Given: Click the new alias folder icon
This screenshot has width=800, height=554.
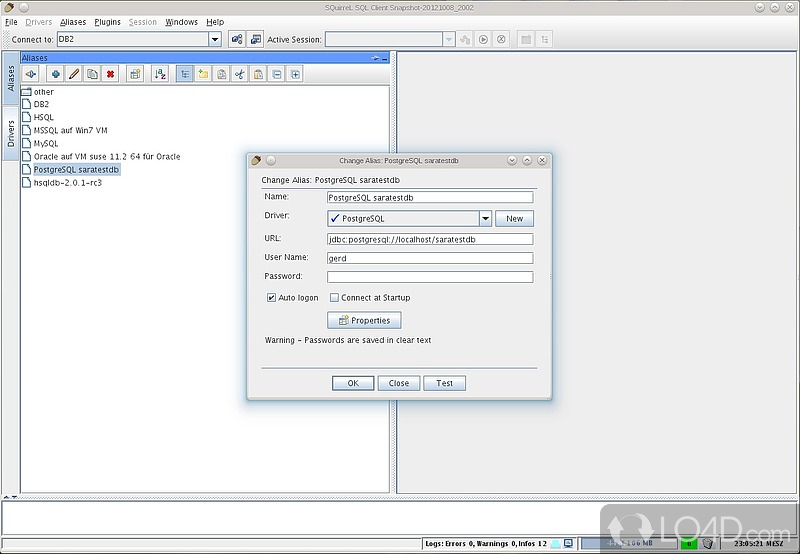Looking at the screenshot, I should 203,74.
